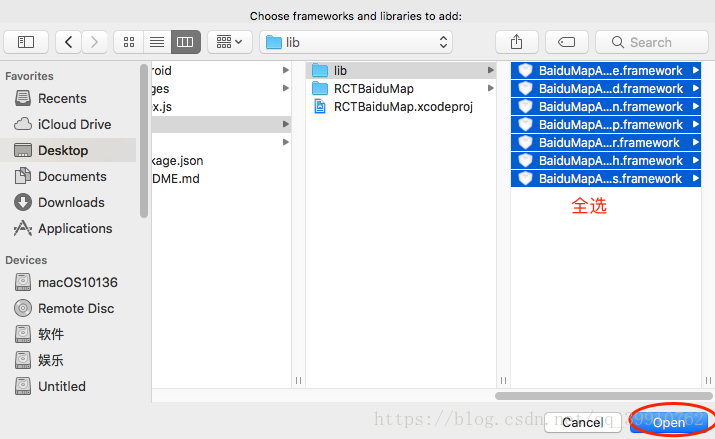
Task: Click the xcodeproj file icon
Action: pos(320,106)
